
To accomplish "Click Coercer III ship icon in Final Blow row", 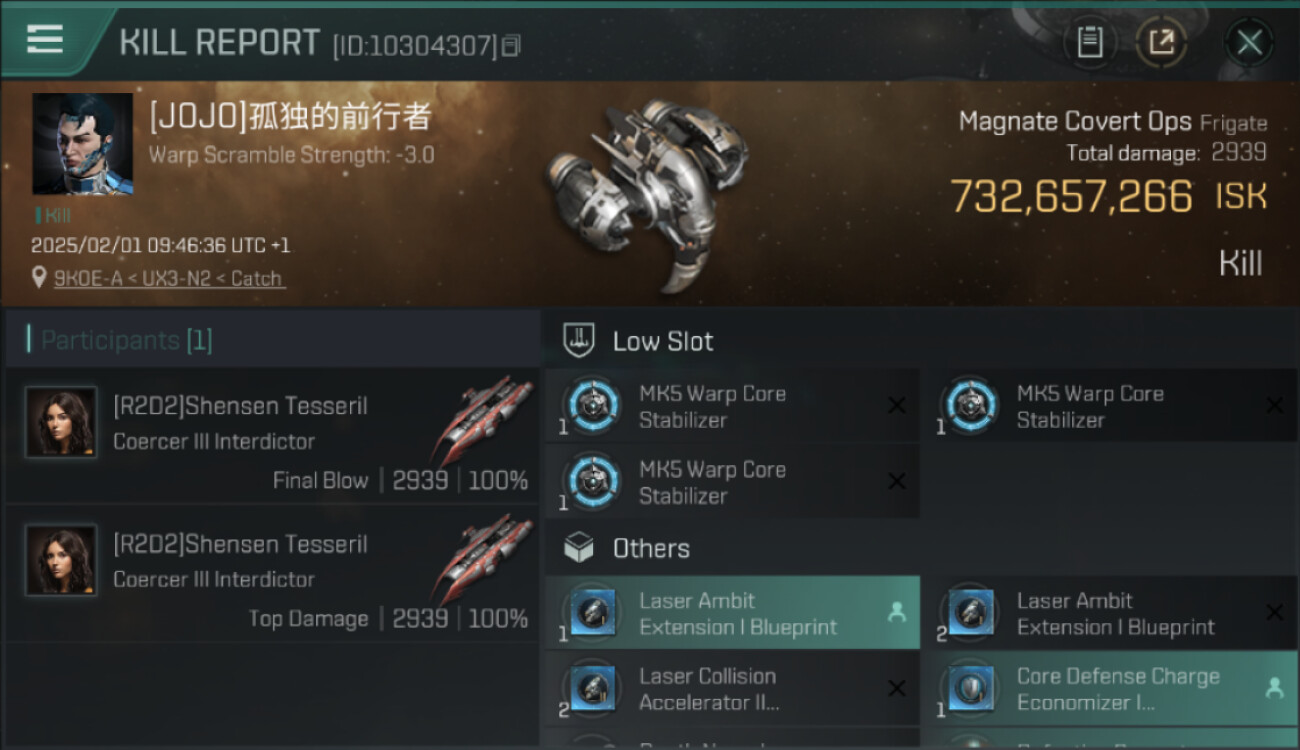I will (486, 420).
